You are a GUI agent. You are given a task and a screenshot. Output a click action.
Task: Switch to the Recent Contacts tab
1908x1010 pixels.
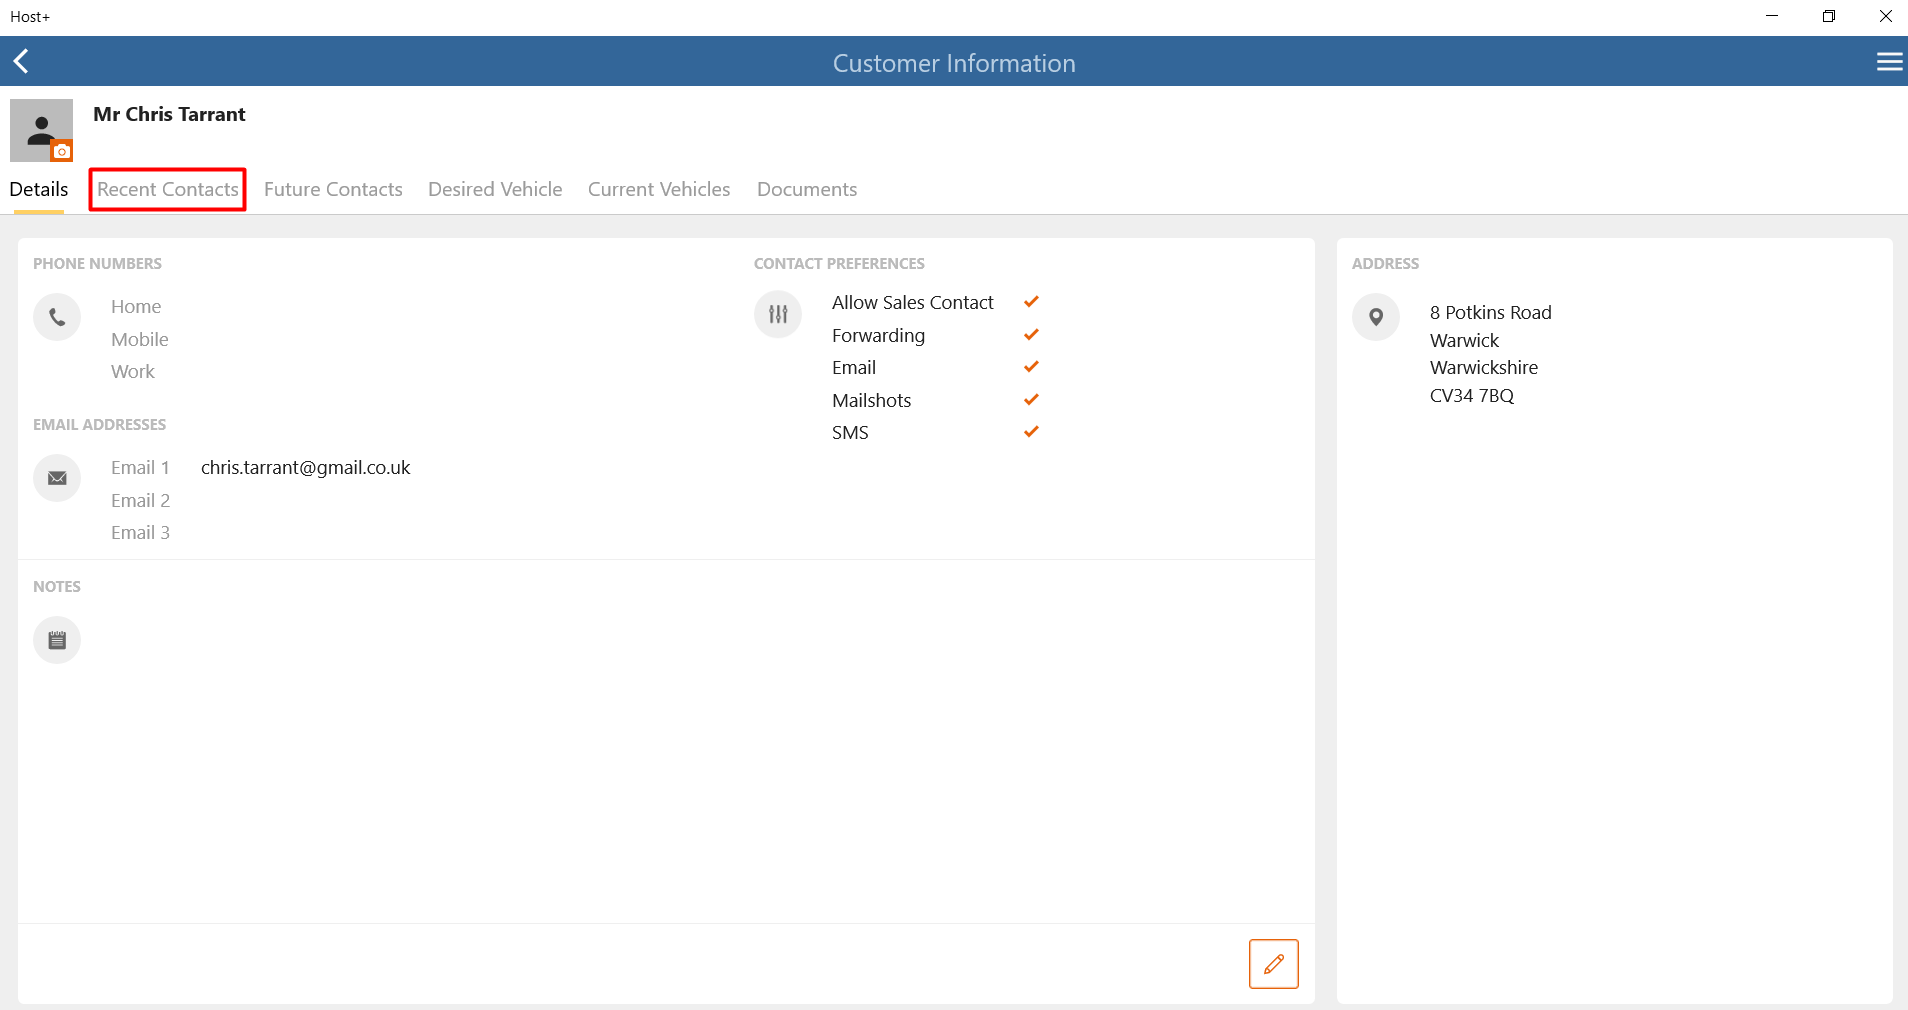(168, 189)
